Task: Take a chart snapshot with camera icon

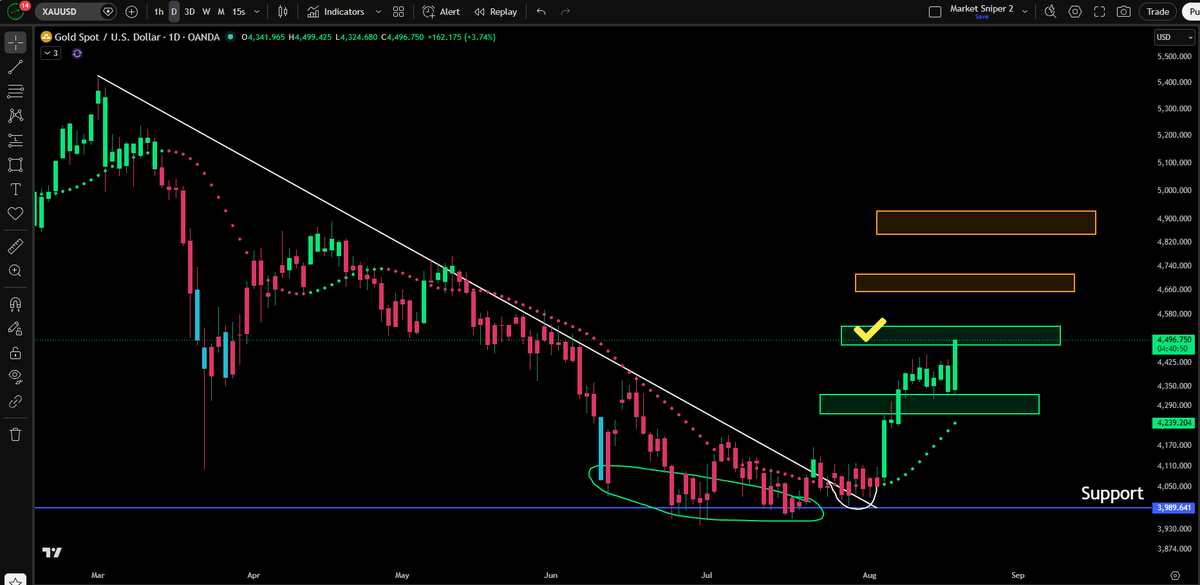Action: [x=1124, y=12]
